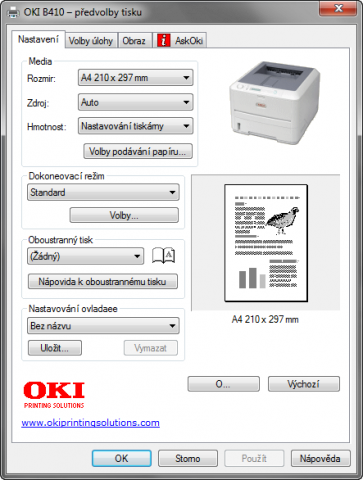Screen dimensions: 363x480
Task: Open Nápovida k oboustrannému tisku help
Action: point(103,282)
